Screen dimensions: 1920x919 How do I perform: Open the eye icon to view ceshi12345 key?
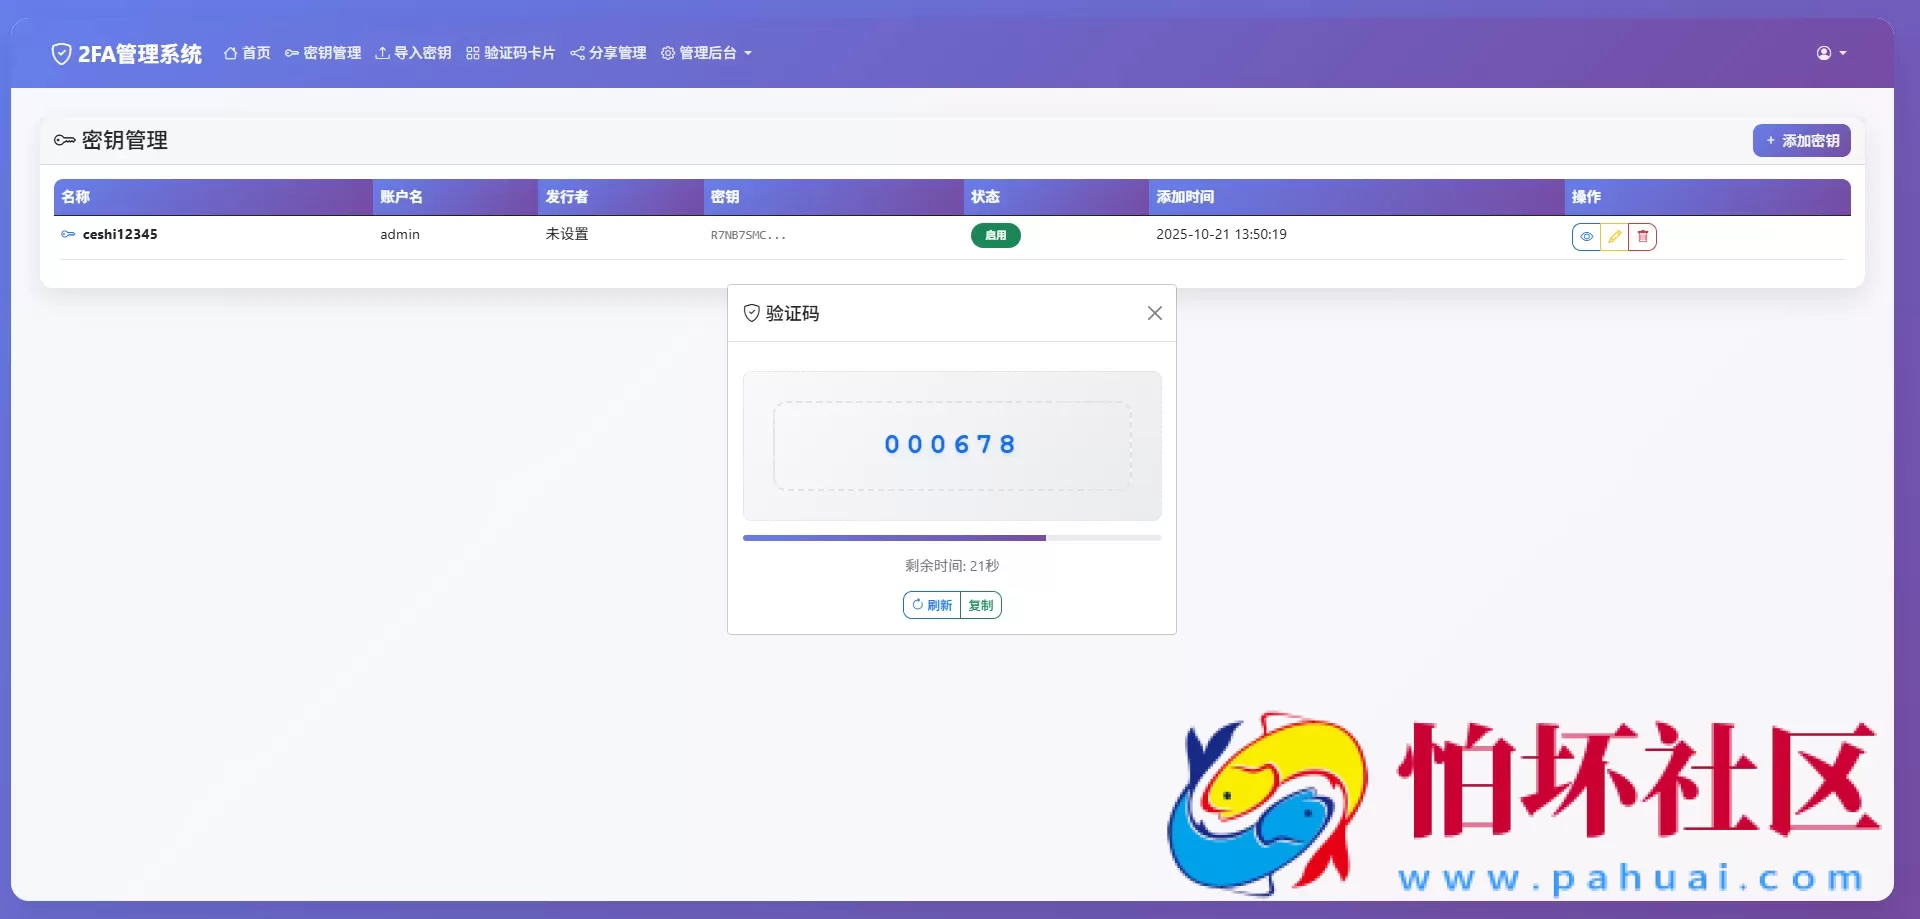[x=1587, y=236]
